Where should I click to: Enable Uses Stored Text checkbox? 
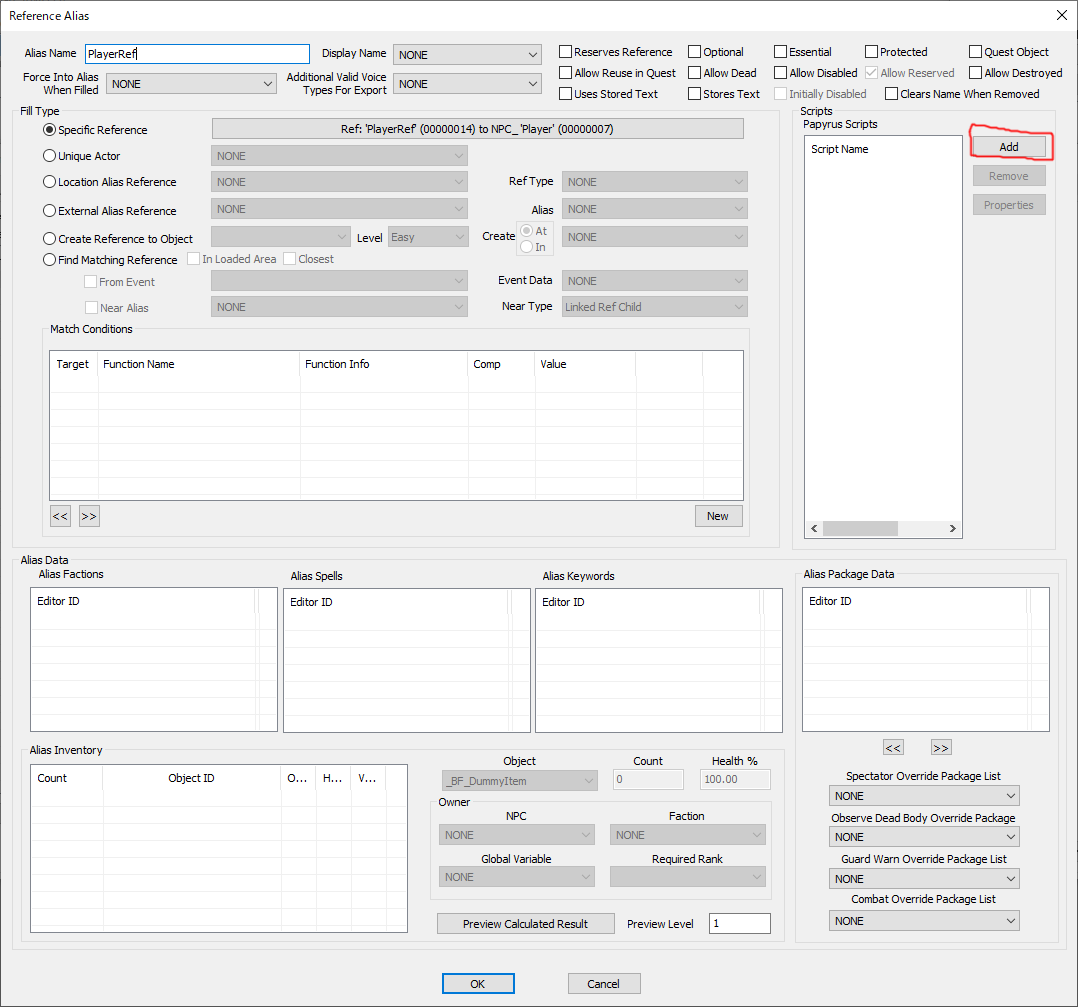click(566, 93)
